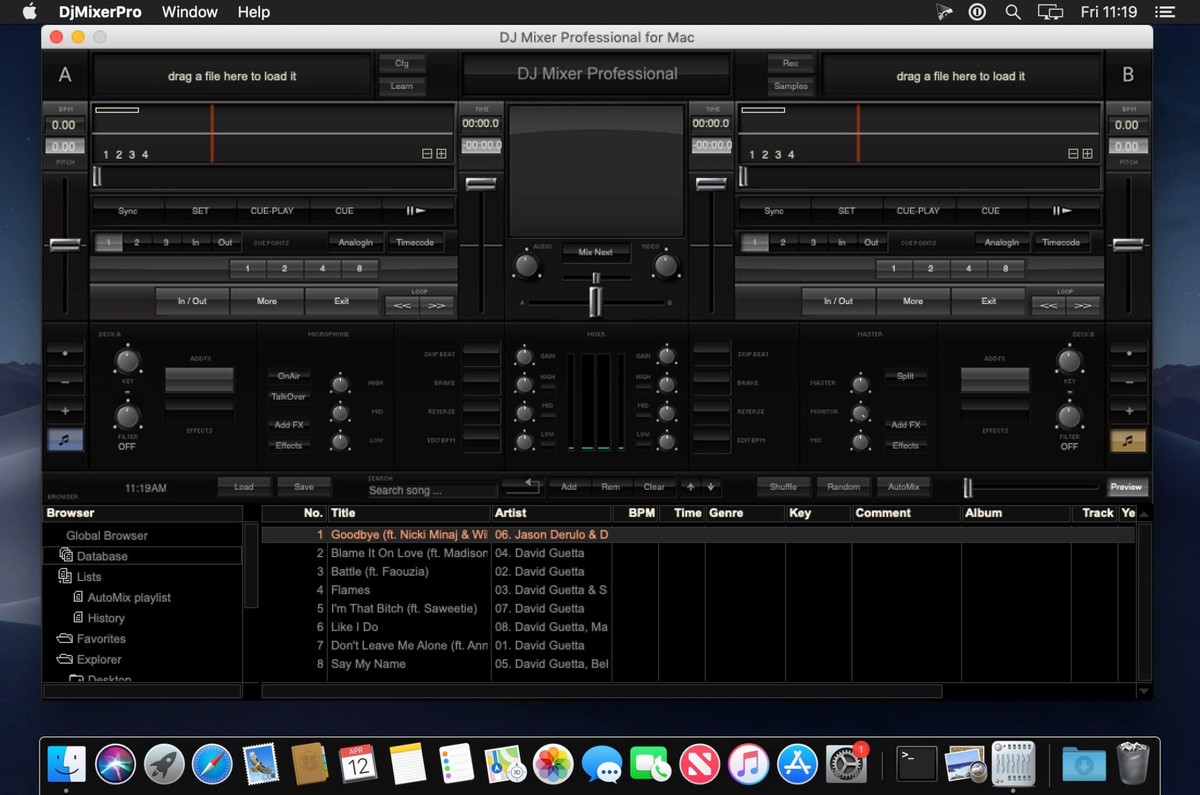Image resolution: width=1200 pixels, height=795 pixels.
Task: Click deck A plus button
Action: click(65, 411)
